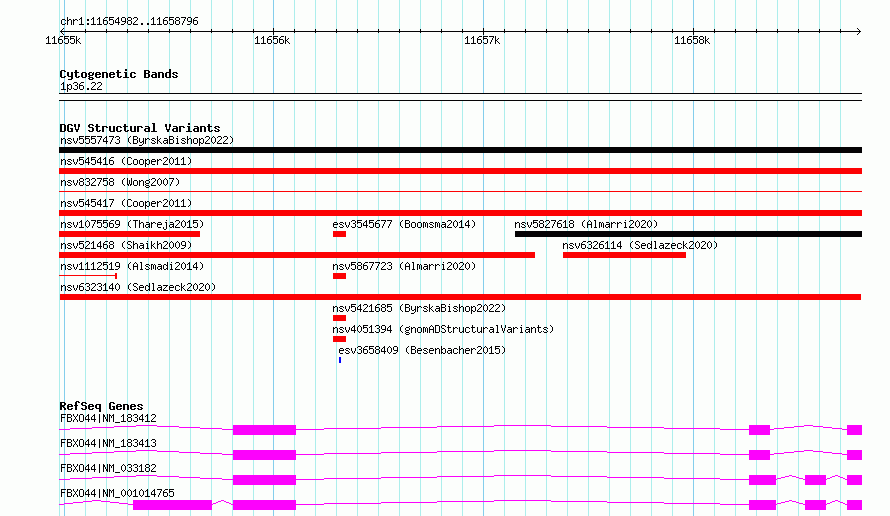This screenshot has height=516, width=890.
Task: Click the red bar under nsv521468
Action: pos(297,255)
